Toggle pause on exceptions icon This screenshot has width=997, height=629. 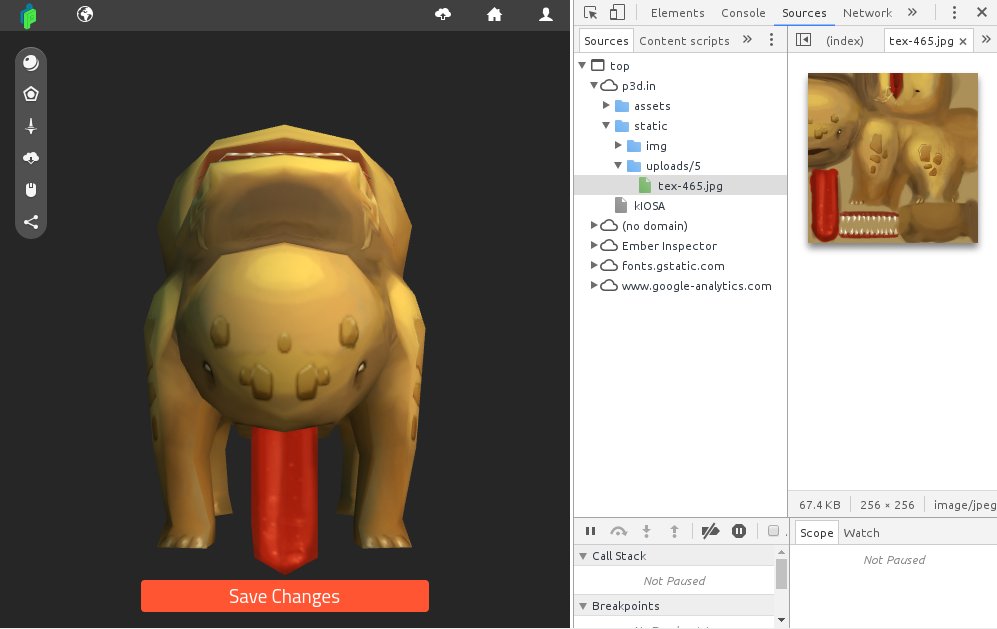pyautogui.click(x=739, y=531)
